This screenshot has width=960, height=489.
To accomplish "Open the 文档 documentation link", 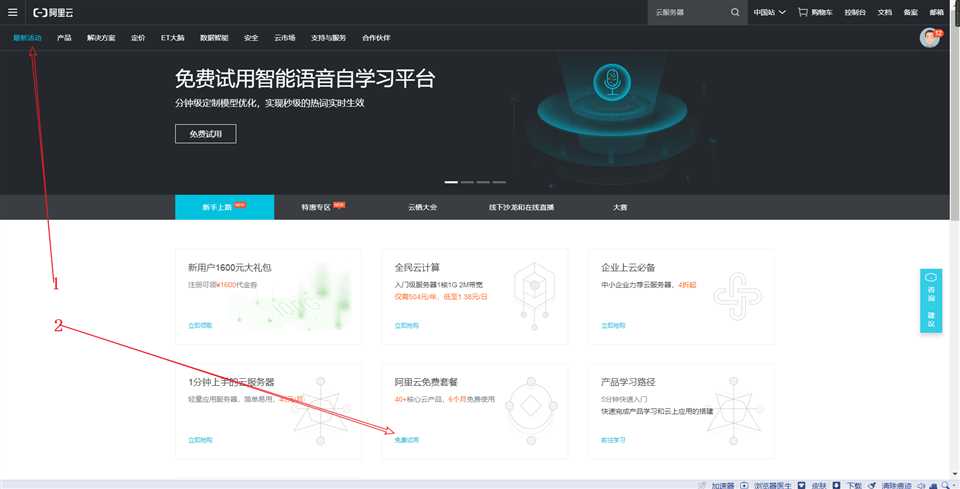I will (885, 12).
